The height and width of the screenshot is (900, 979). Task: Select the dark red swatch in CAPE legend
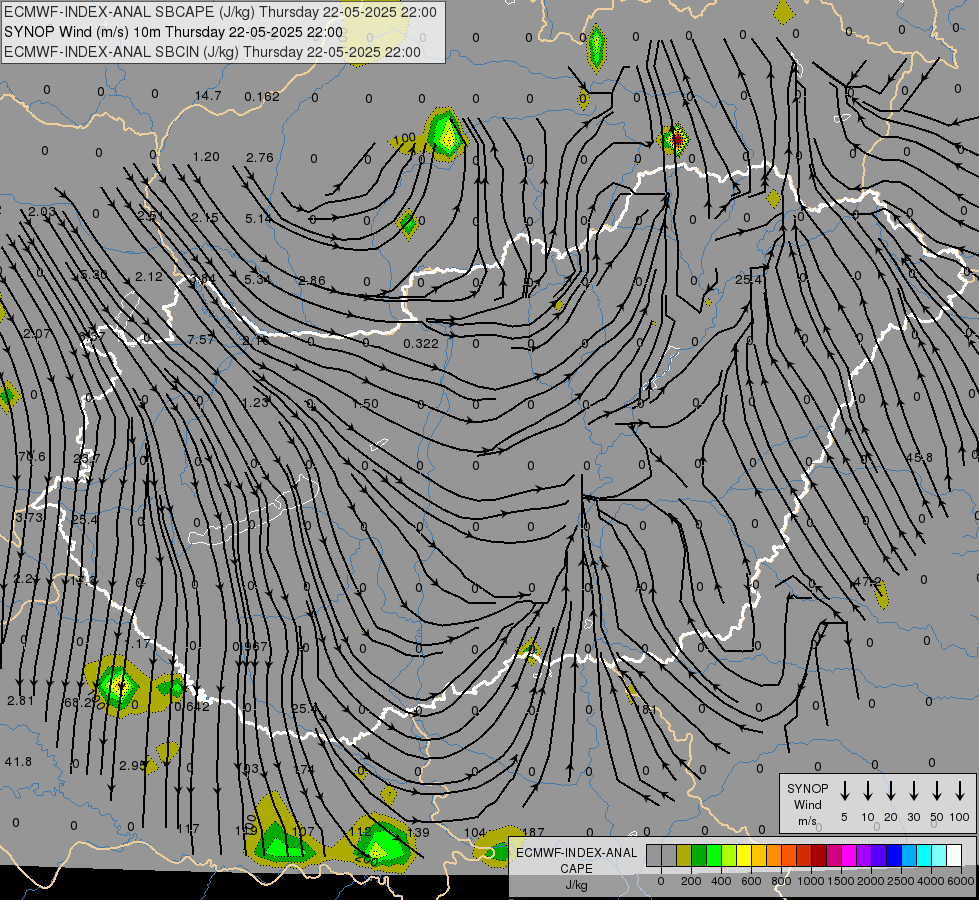(x=819, y=856)
